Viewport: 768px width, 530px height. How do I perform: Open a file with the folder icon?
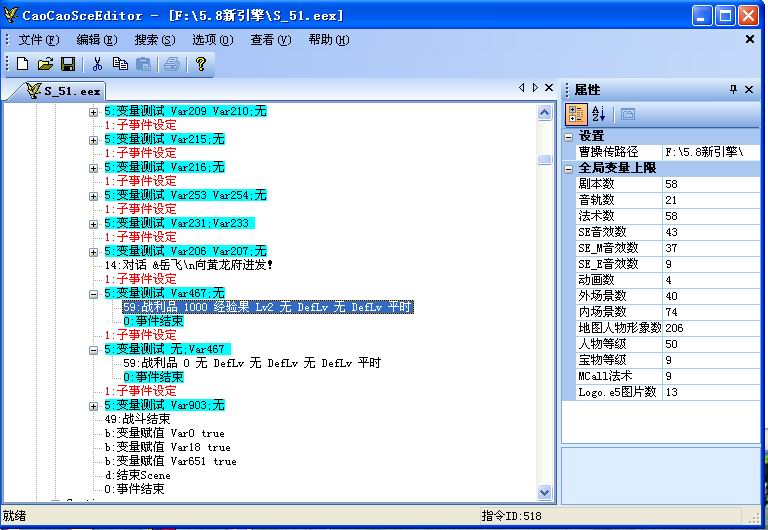[45, 64]
